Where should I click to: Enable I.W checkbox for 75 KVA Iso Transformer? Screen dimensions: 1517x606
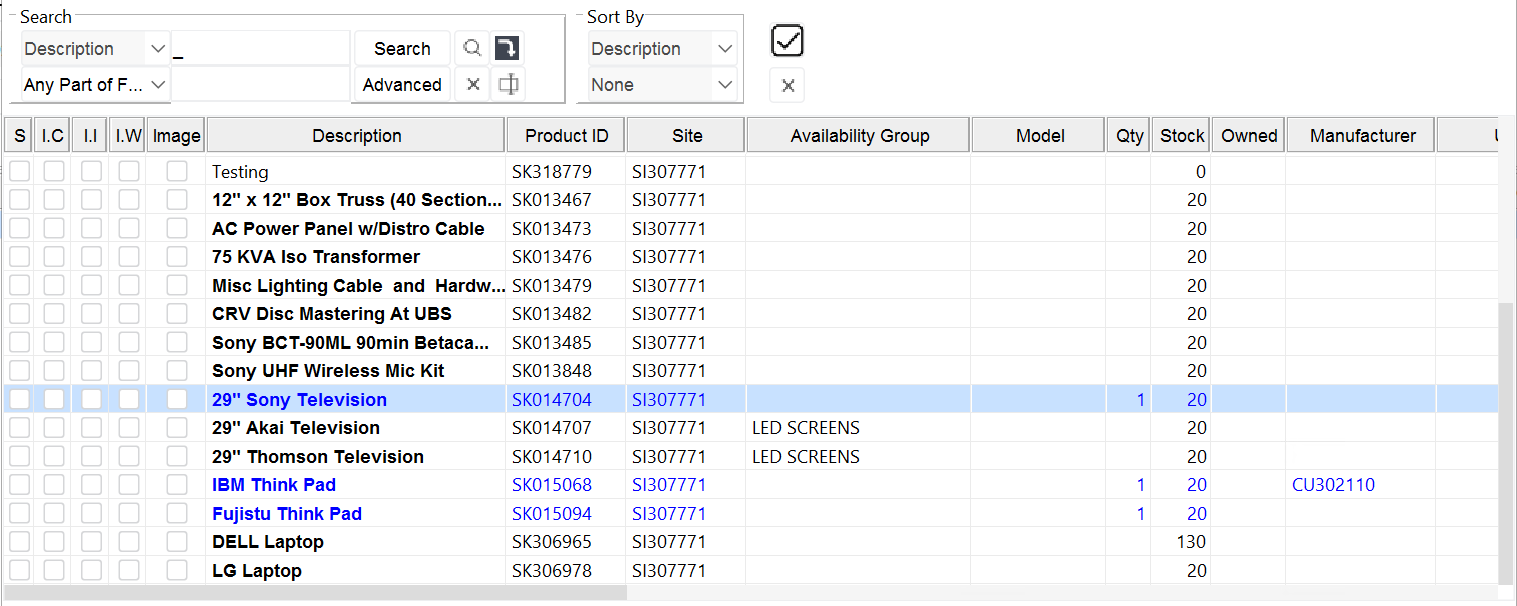click(129, 257)
